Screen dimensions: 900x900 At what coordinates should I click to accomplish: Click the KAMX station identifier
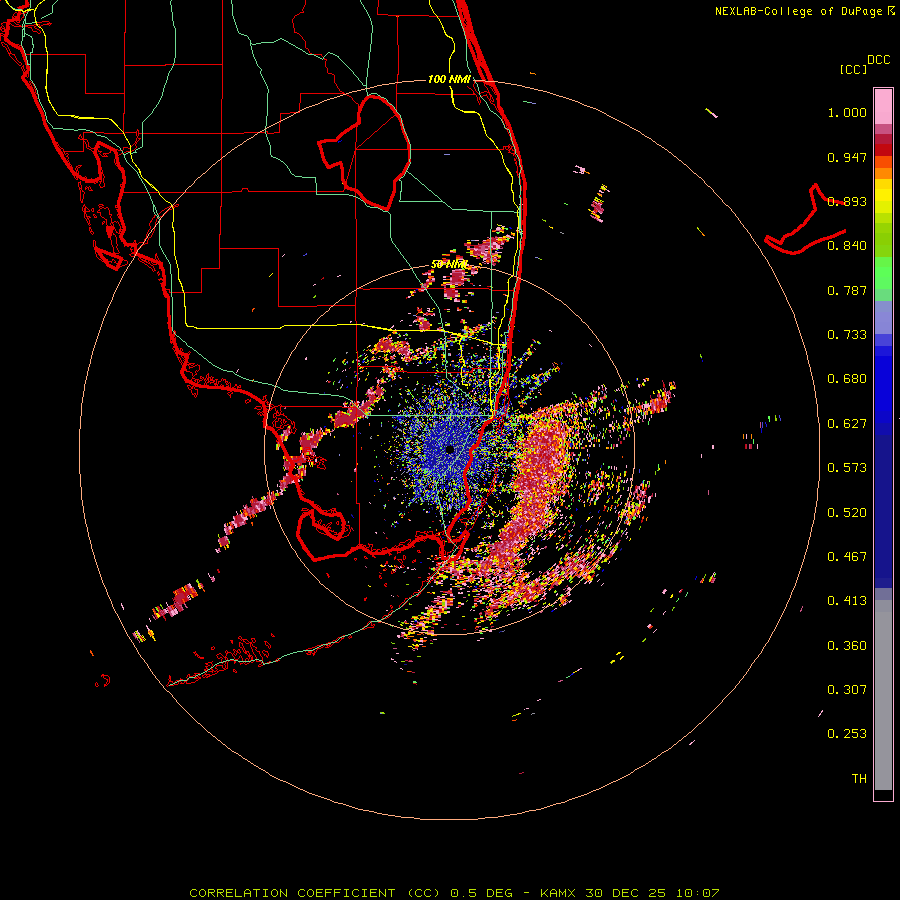557,893
